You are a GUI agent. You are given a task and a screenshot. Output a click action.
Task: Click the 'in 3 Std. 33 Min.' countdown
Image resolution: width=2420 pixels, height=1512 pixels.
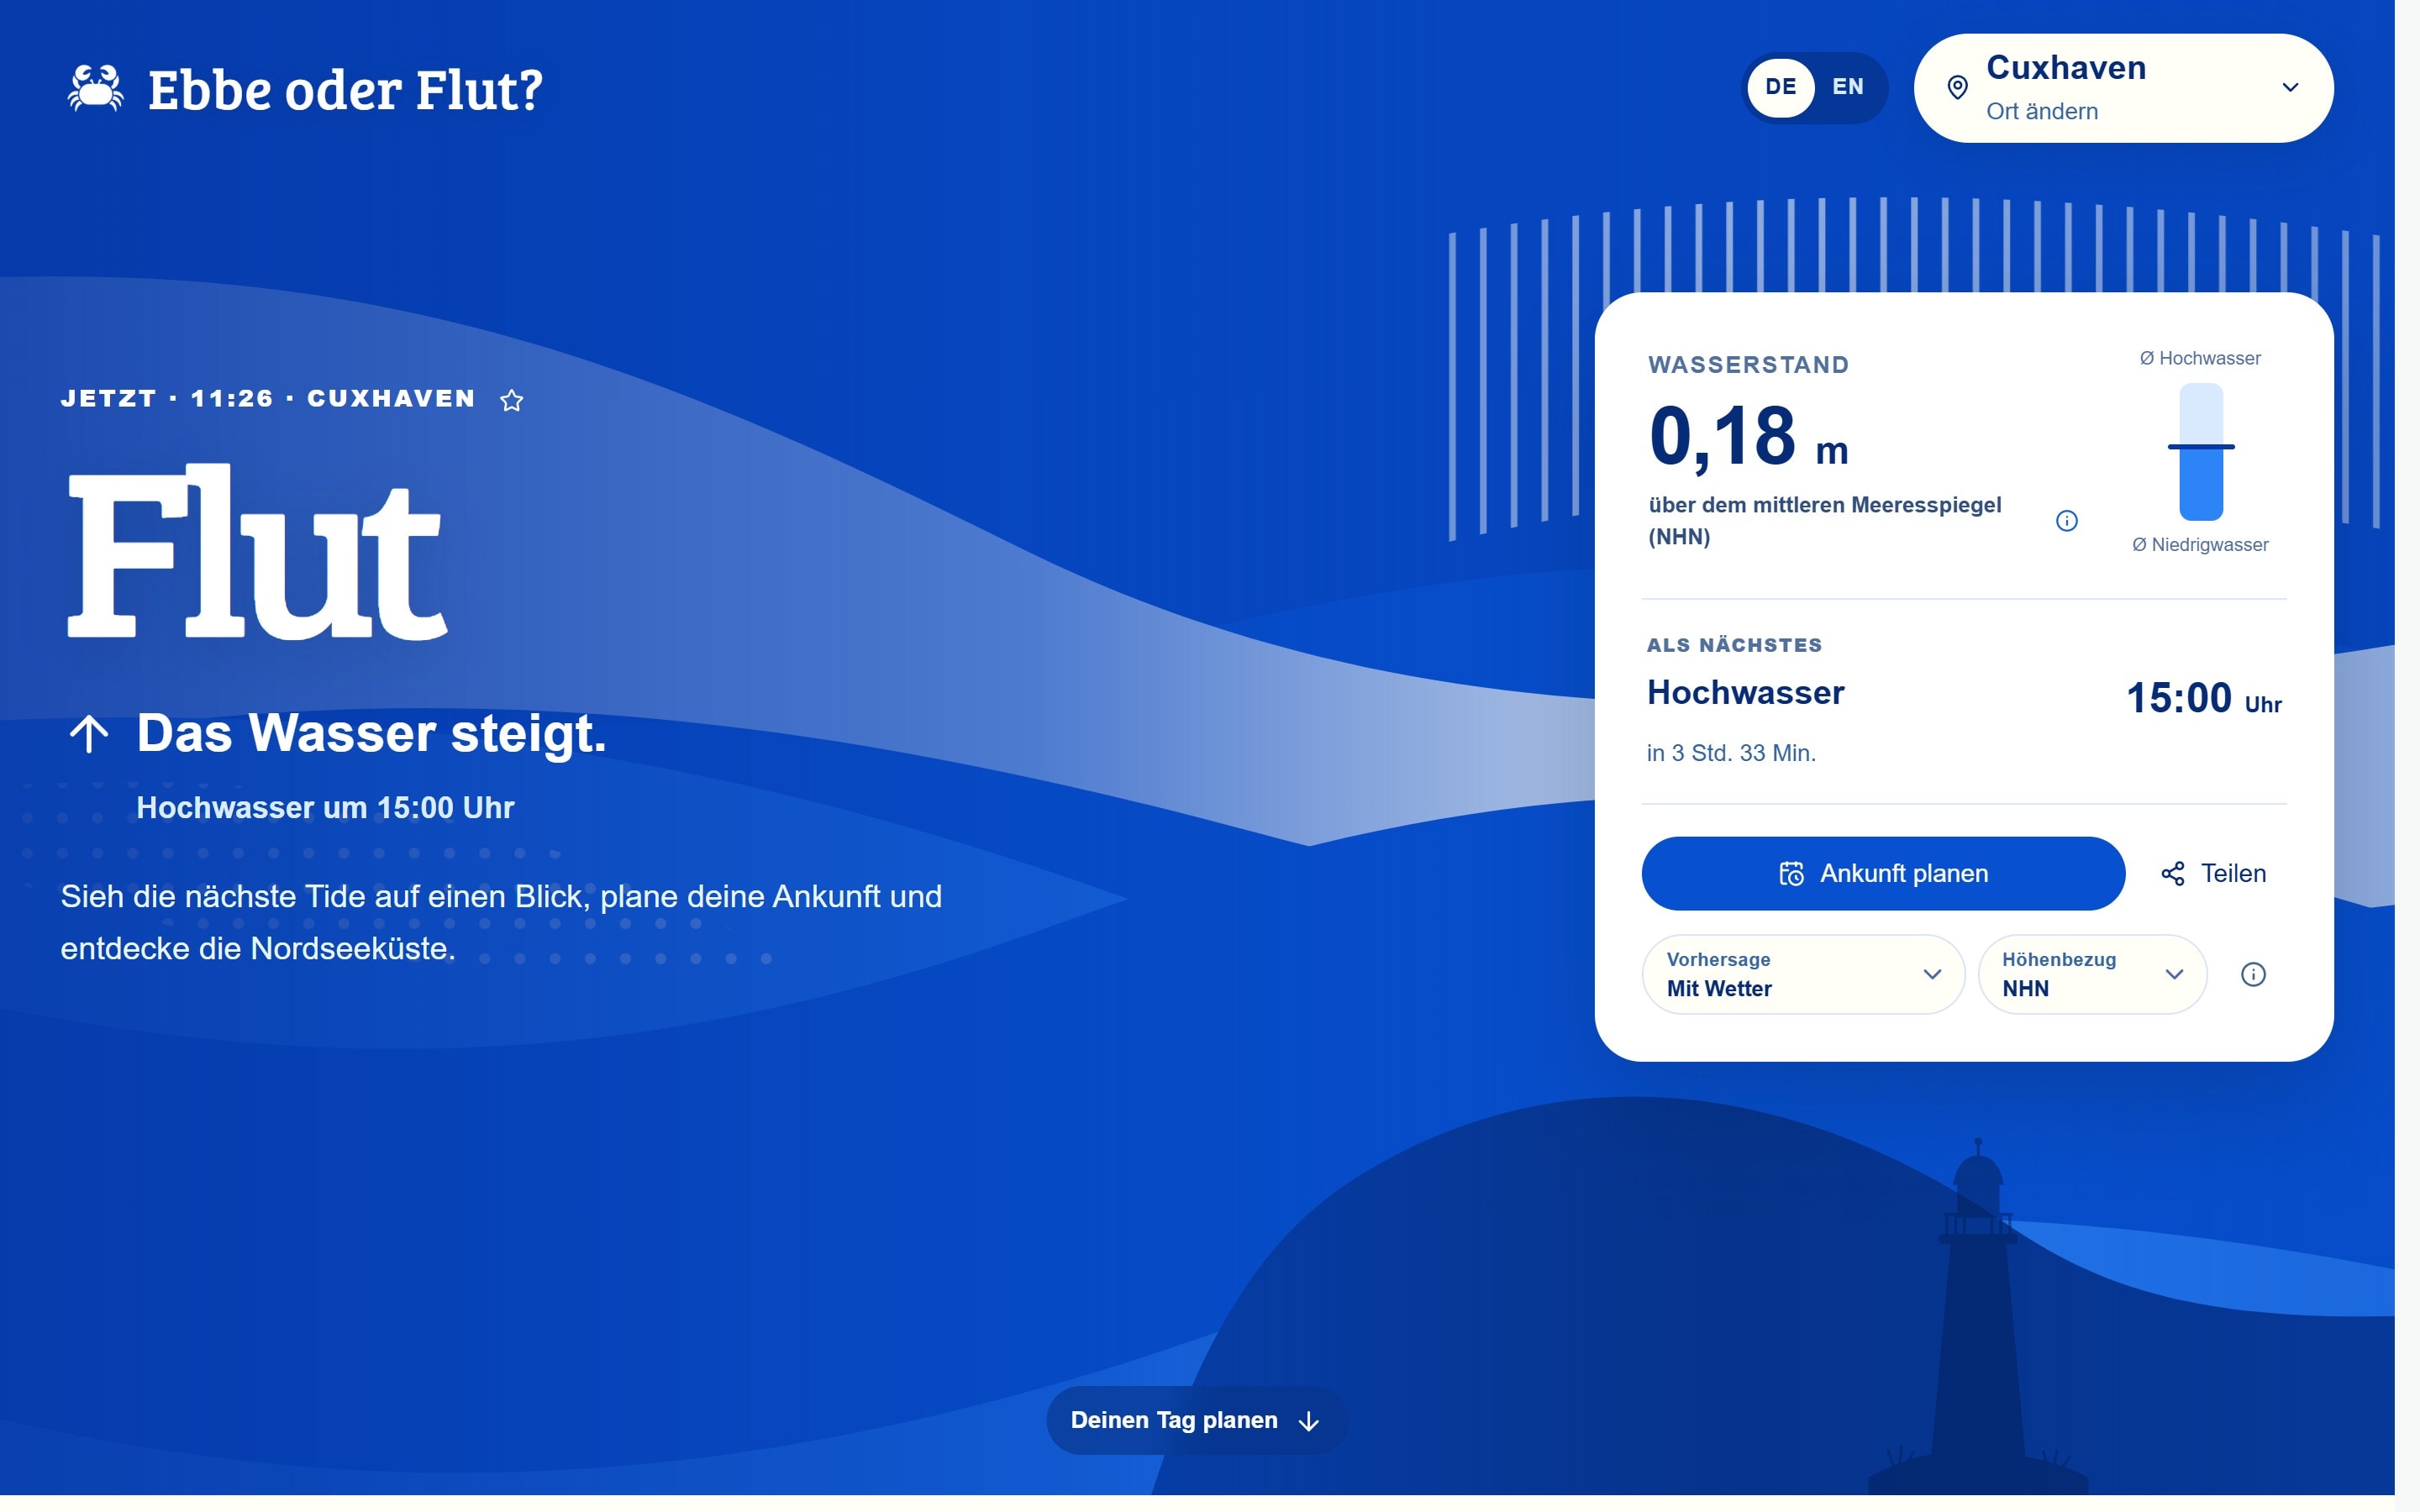[1731, 753]
